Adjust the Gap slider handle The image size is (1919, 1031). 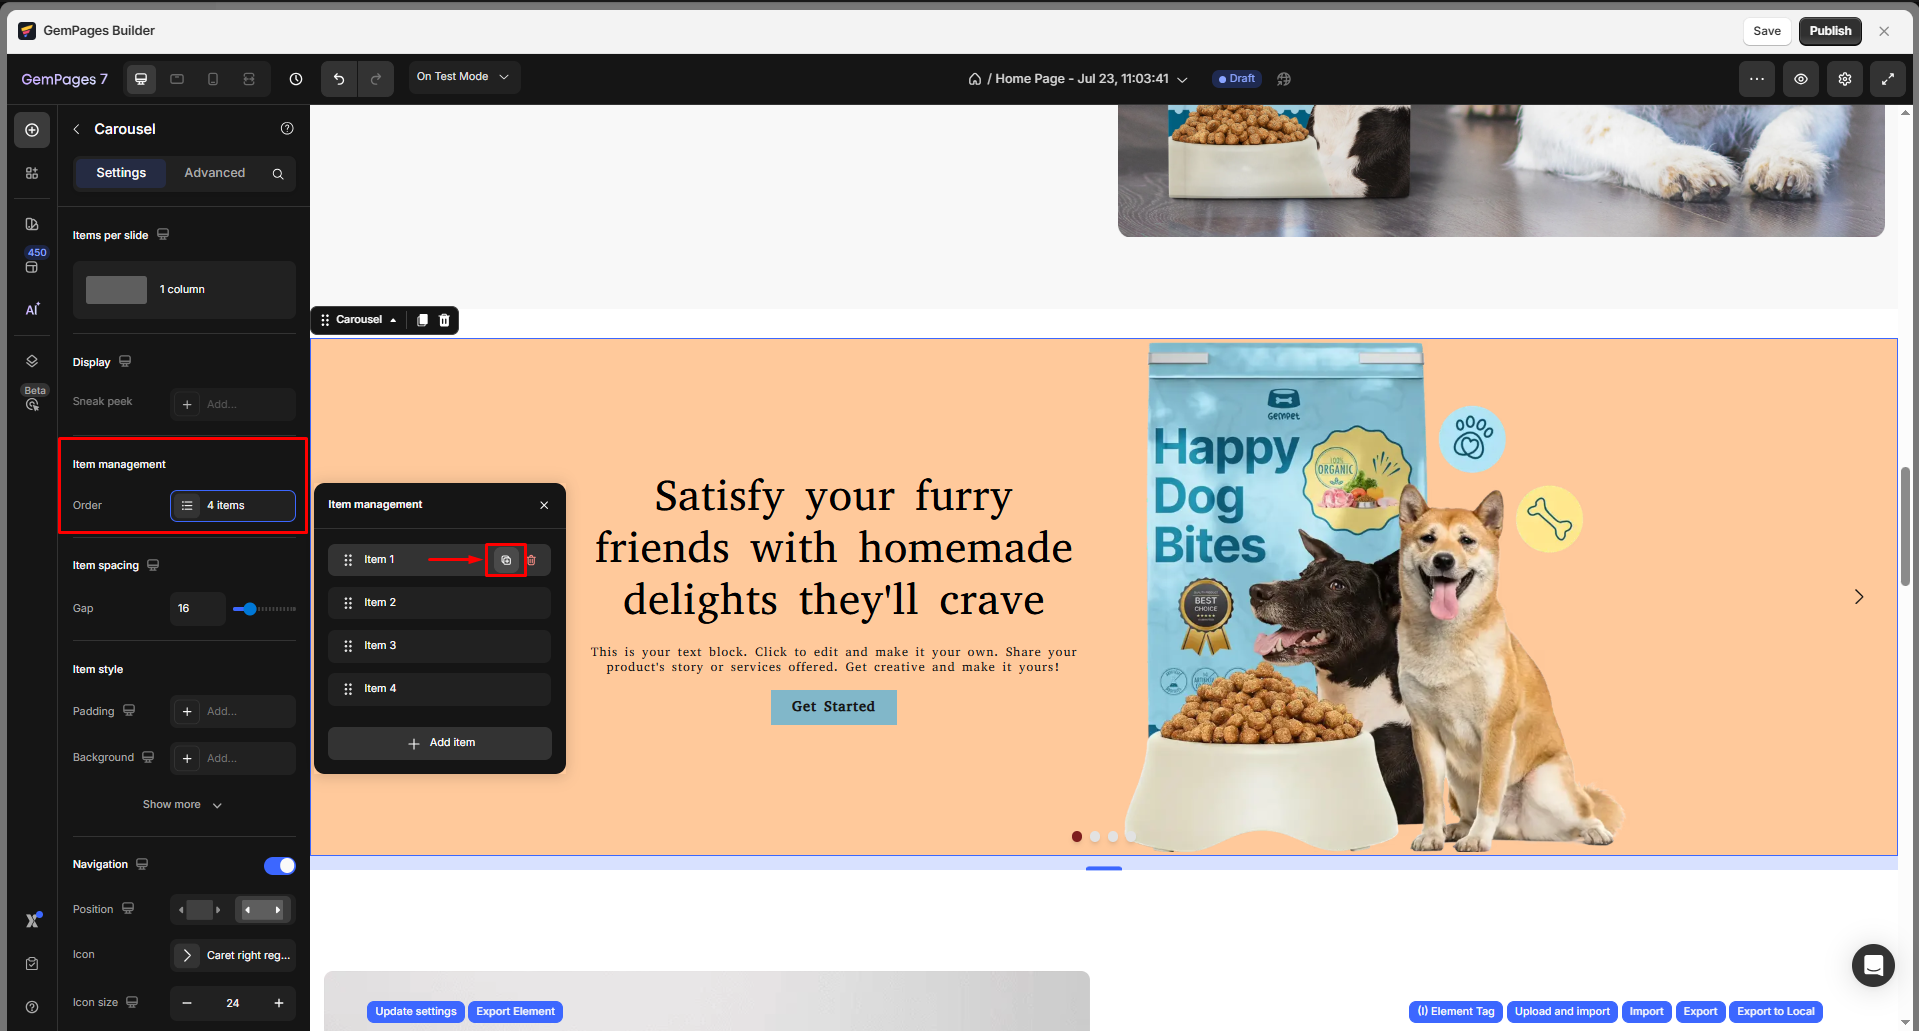pyautogui.click(x=249, y=609)
